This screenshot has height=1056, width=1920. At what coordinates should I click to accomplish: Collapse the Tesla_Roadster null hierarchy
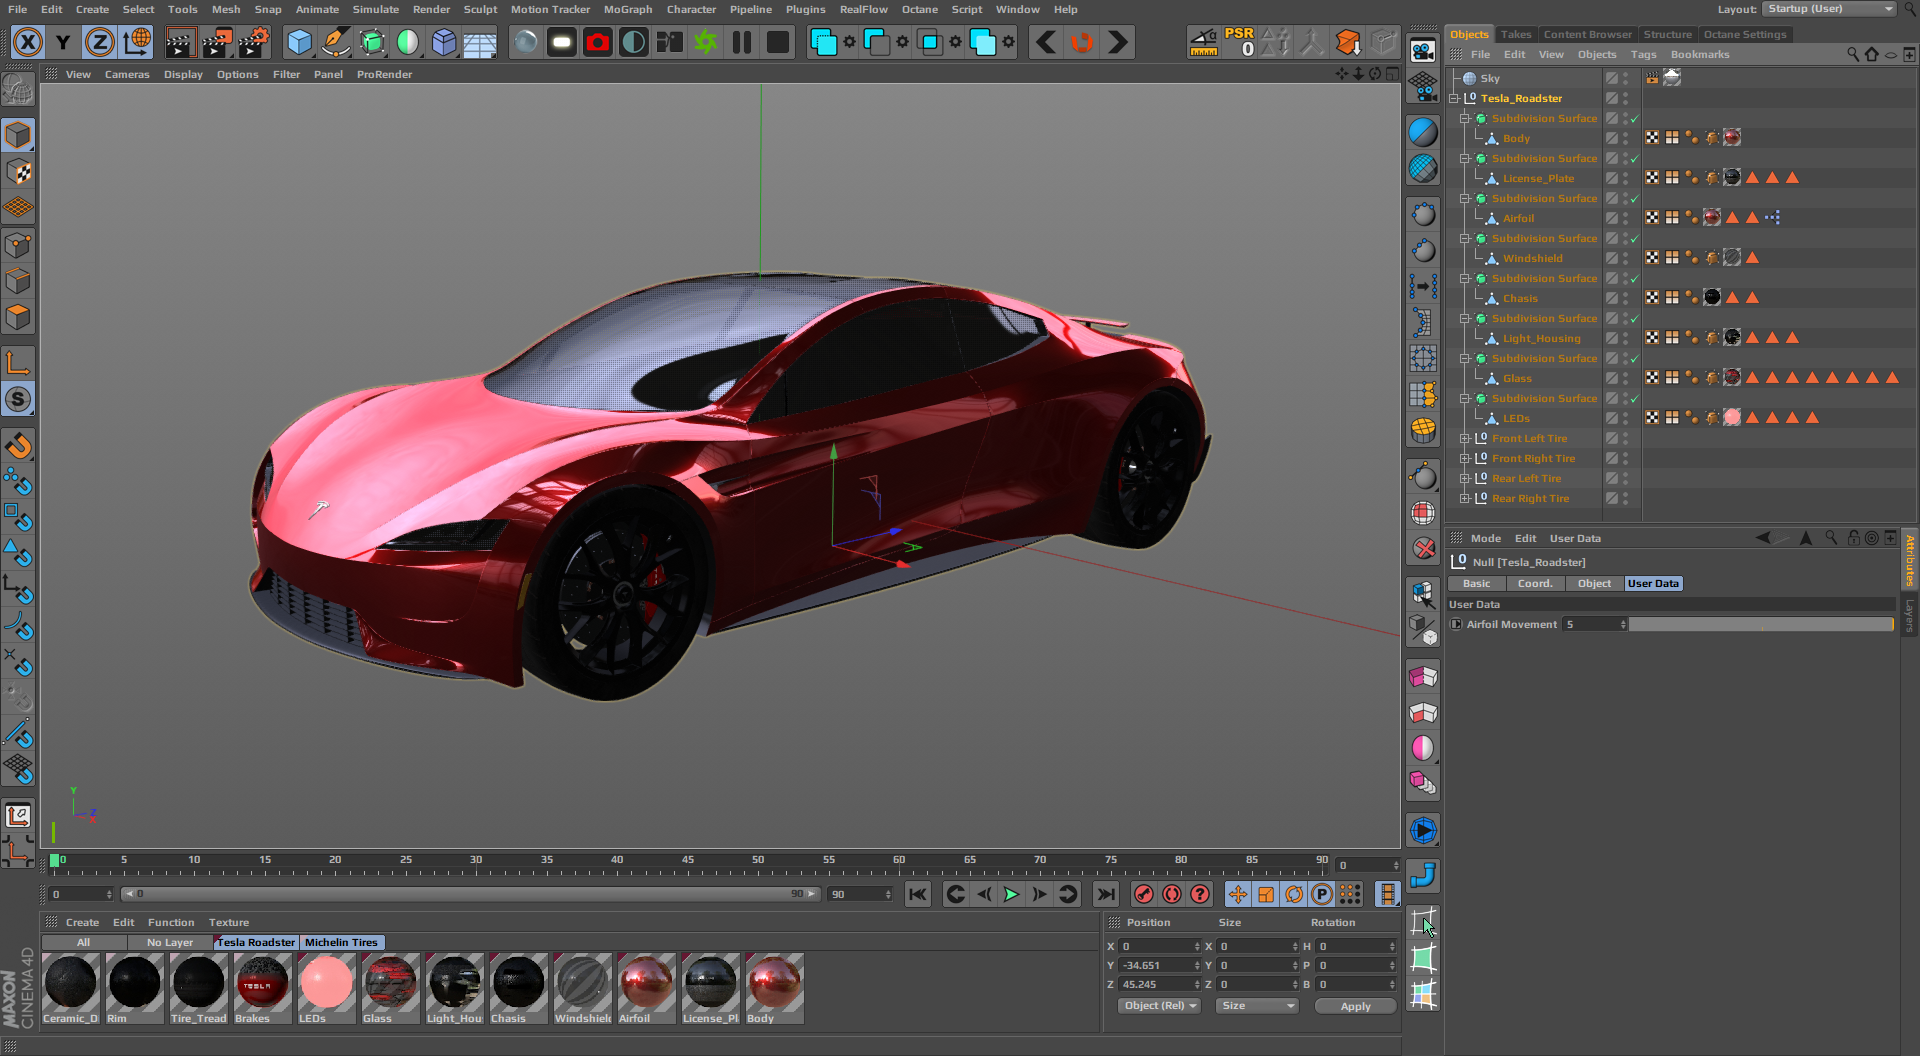(1454, 98)
